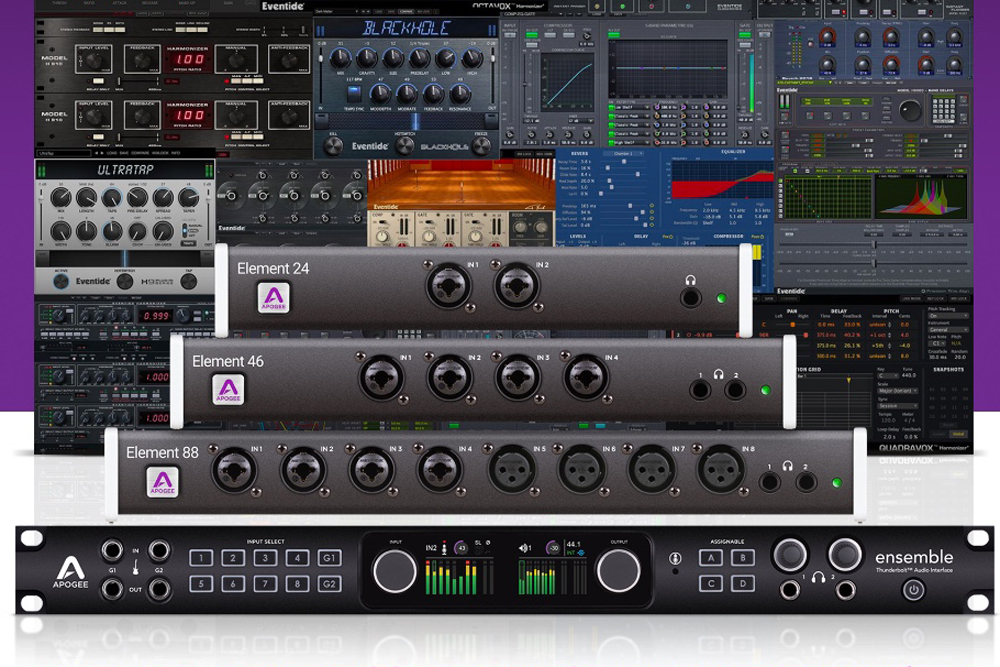Click the IN8 XLR input on Element 88

click(721, 470)
